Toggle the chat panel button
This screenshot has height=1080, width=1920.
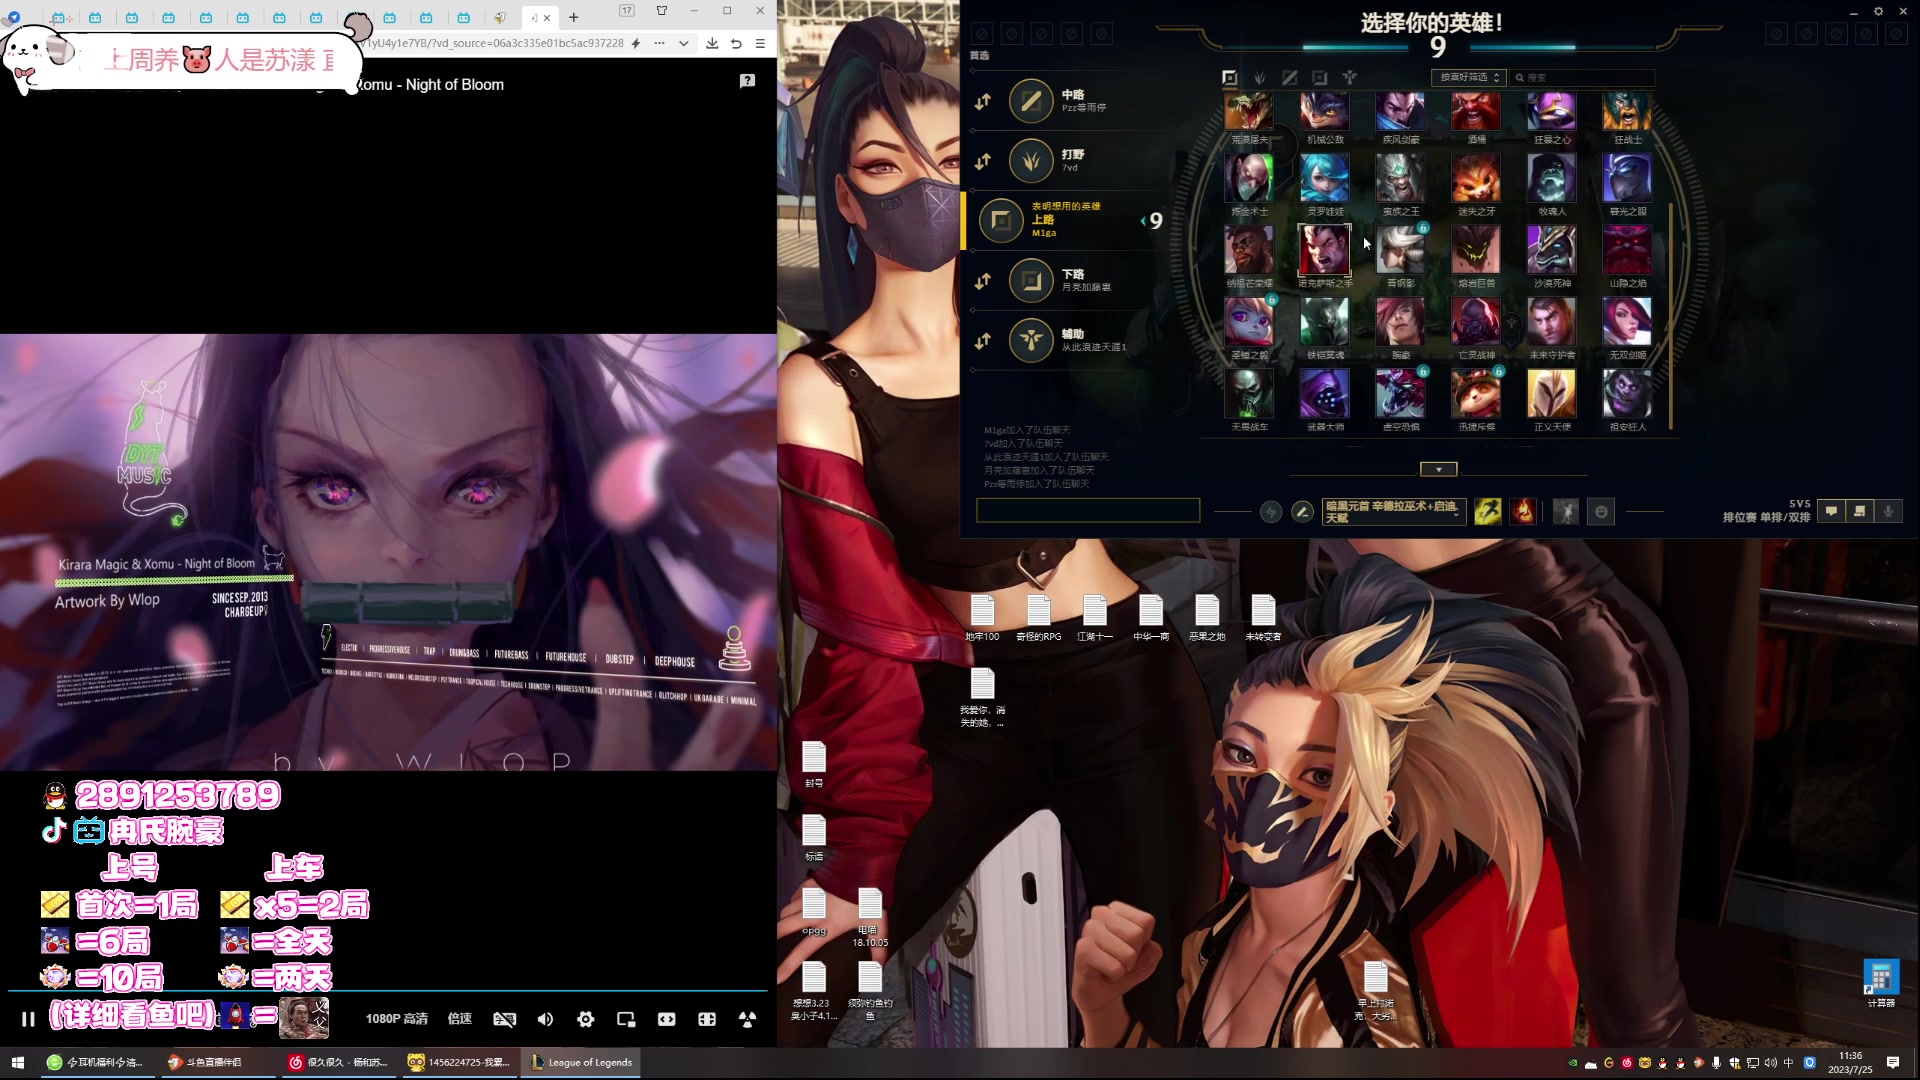[x=1832, y=511]
